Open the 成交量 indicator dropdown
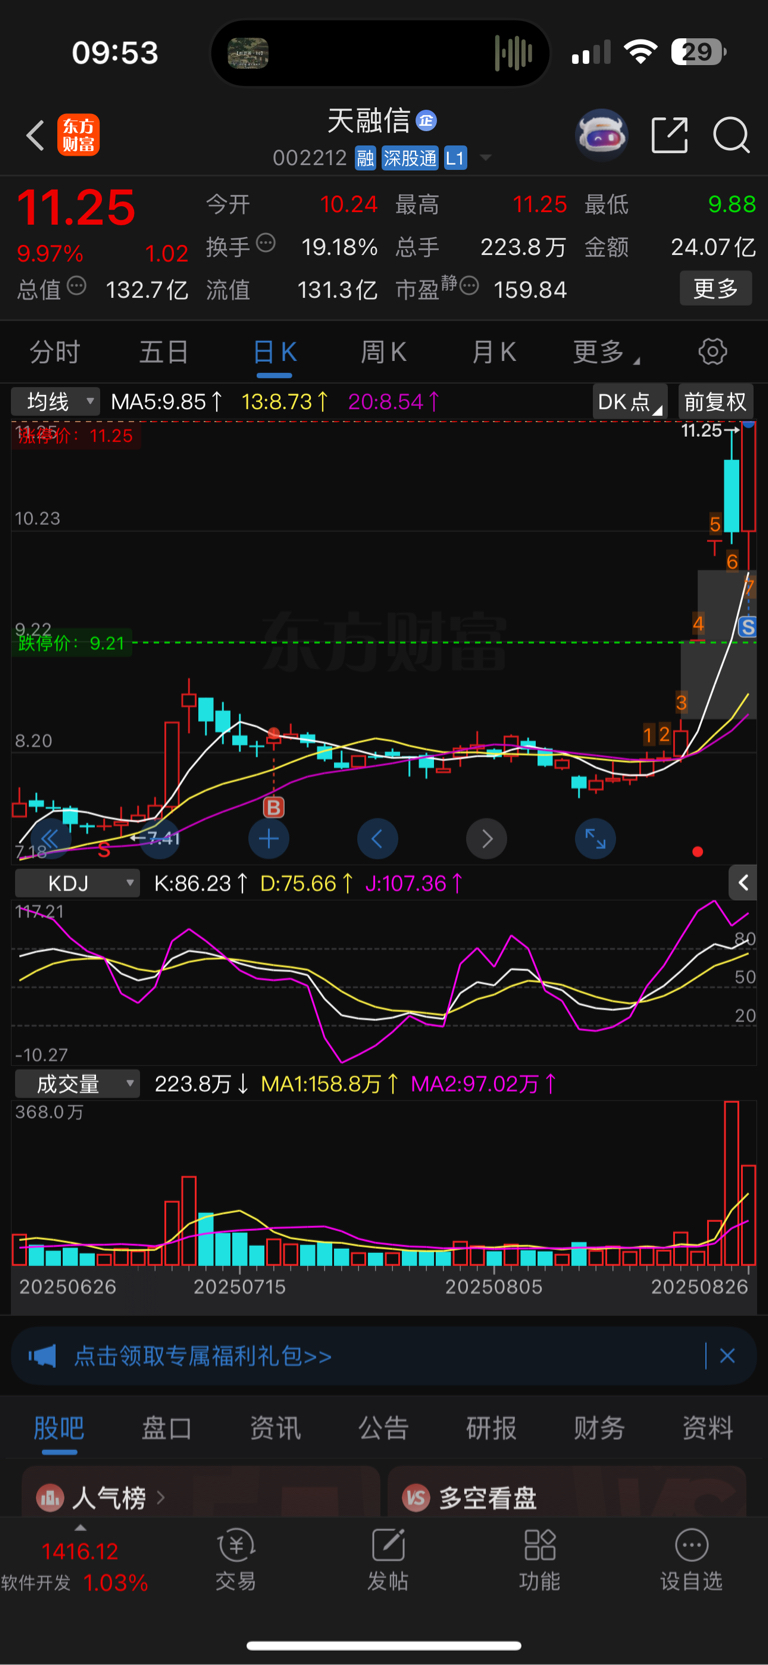Image resolution: width=768 pixels, height=1665 pixels. pos(77,1084)
